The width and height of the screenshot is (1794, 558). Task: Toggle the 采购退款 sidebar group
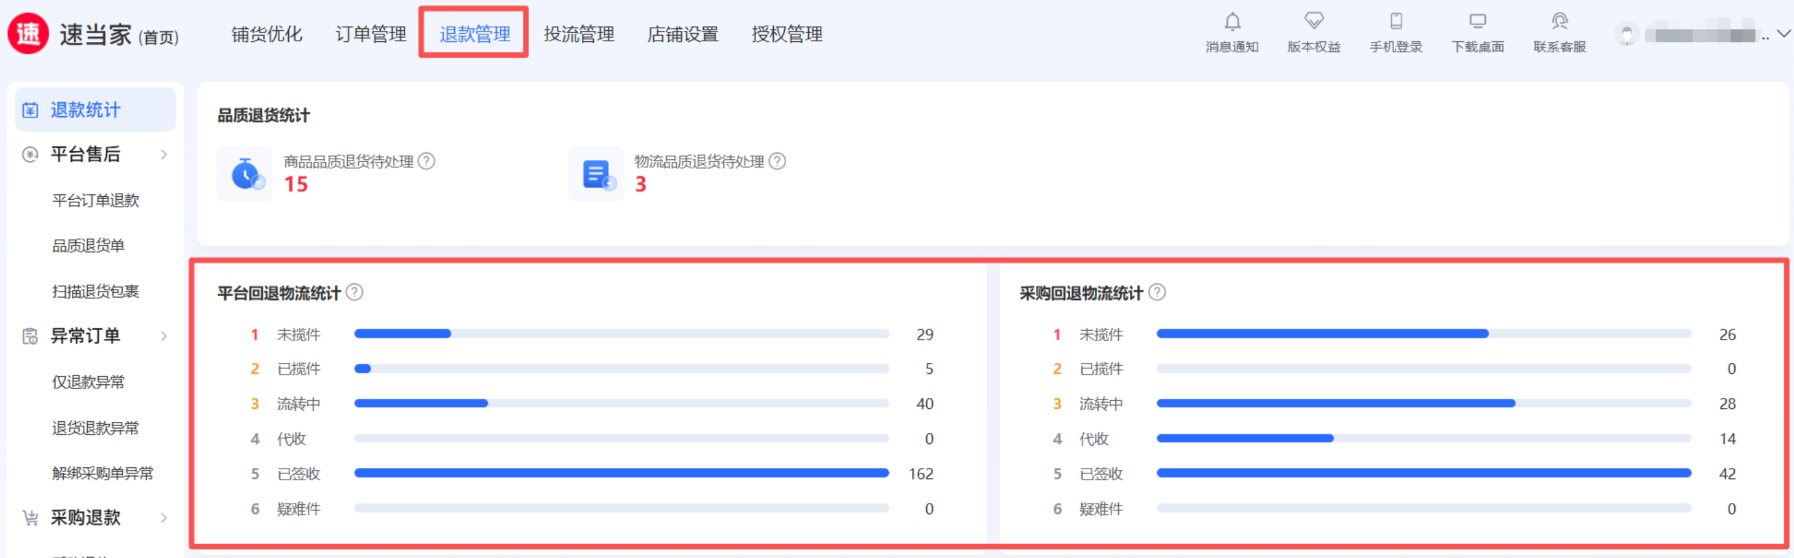[x=164, y=518]
